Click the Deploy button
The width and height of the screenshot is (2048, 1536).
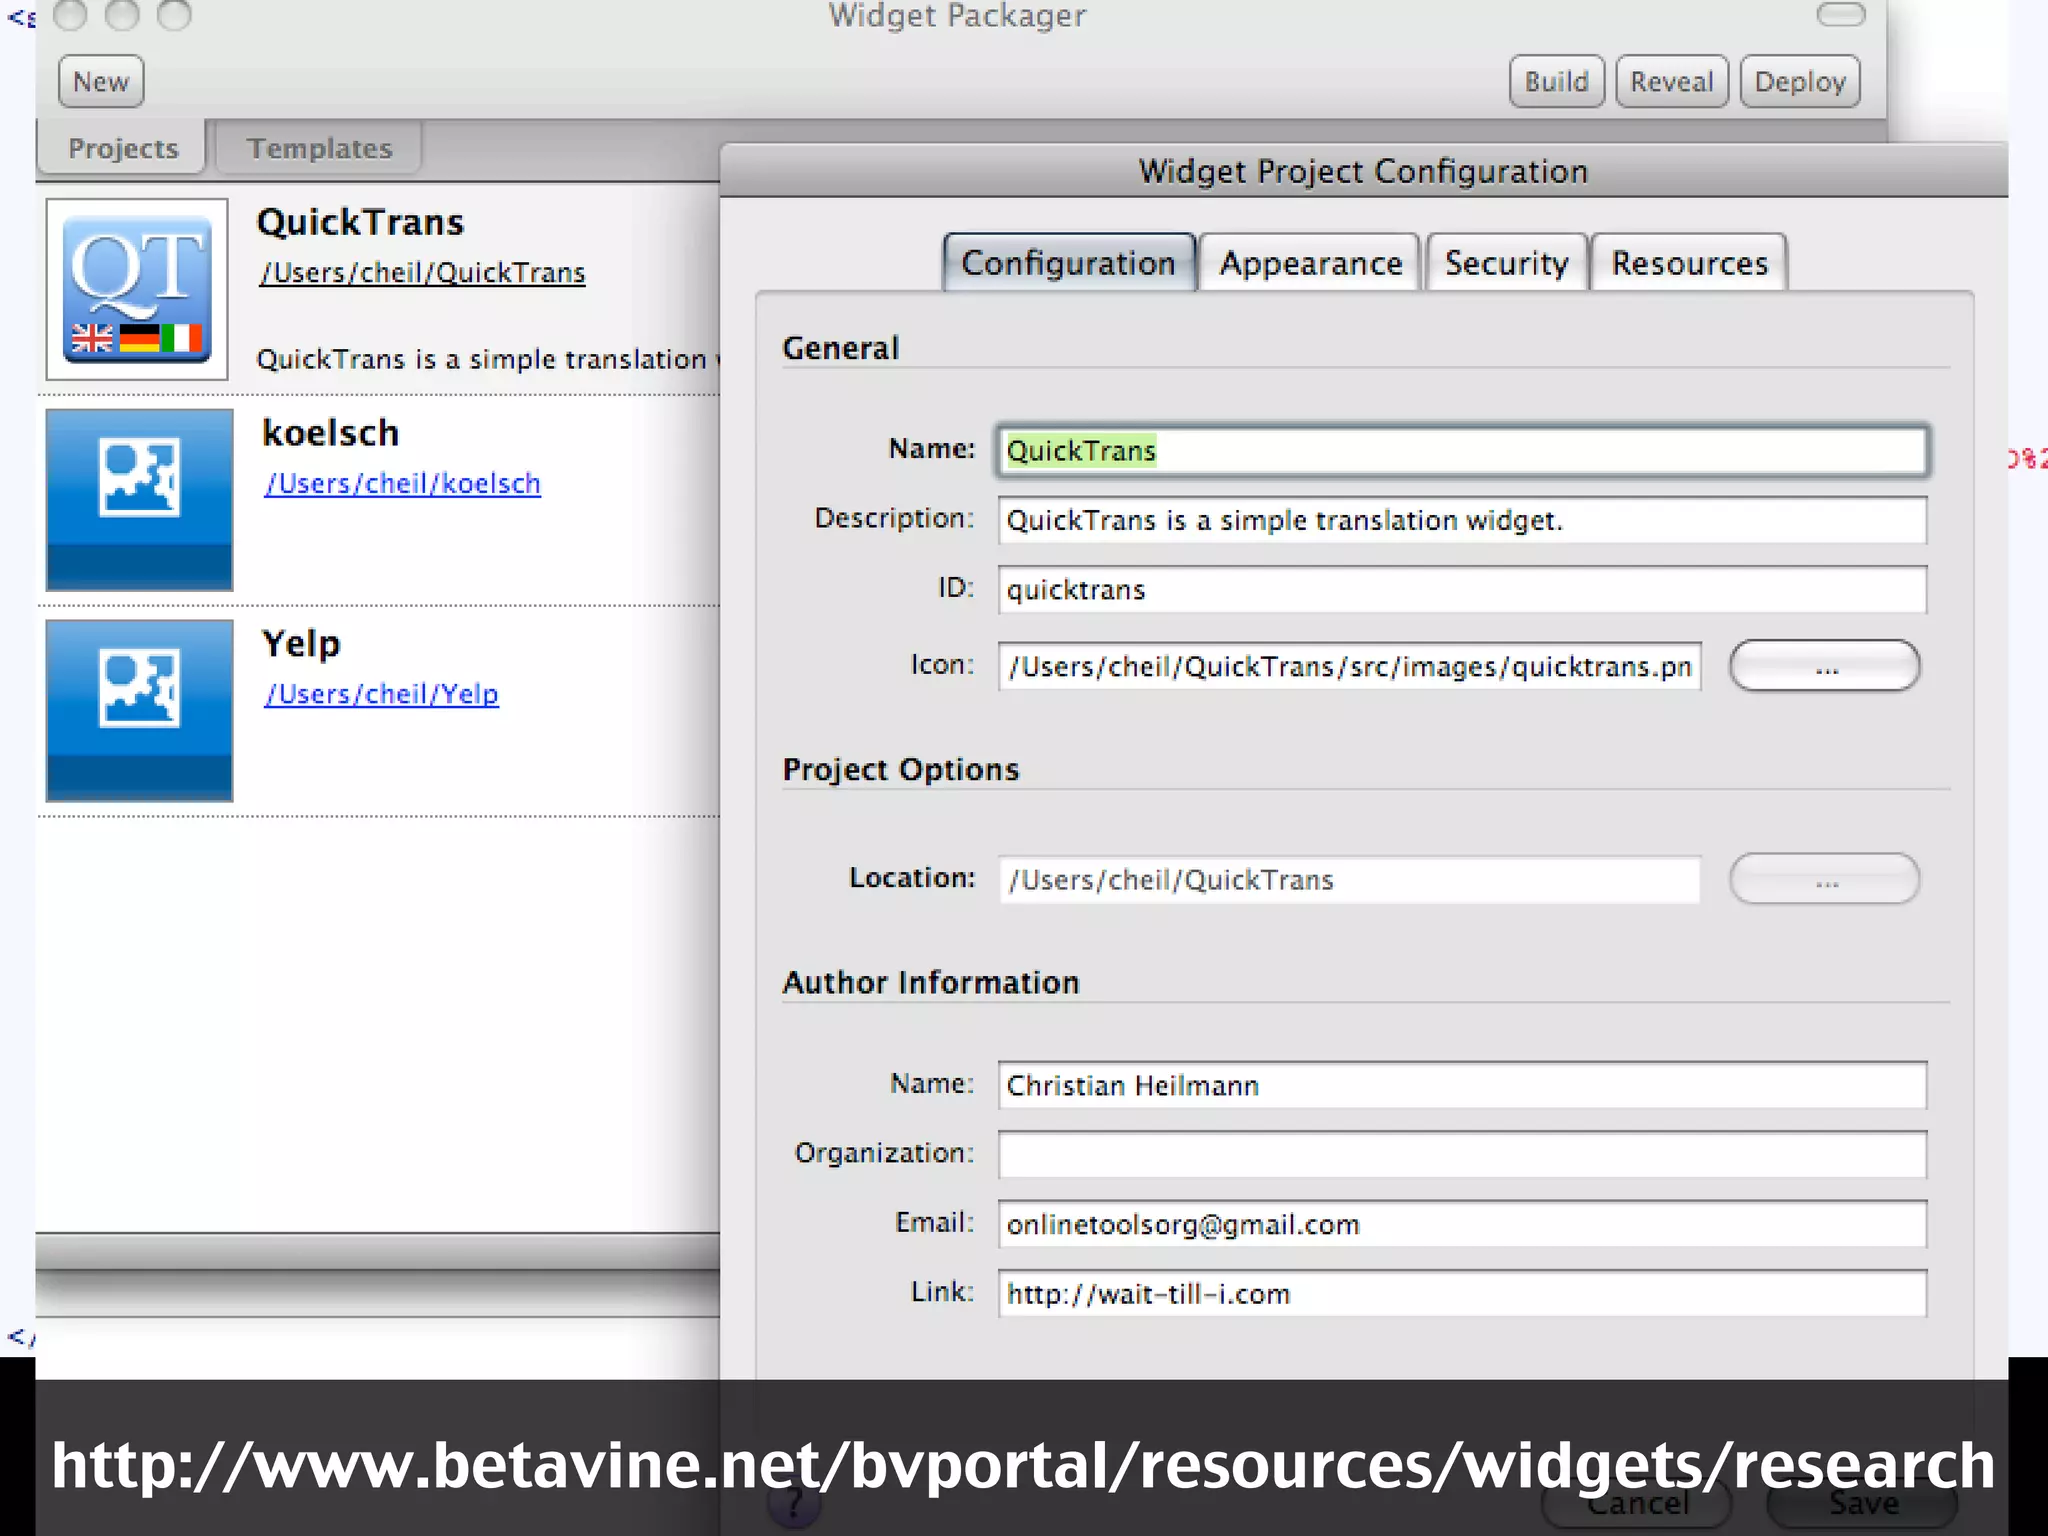point(1800,81)
